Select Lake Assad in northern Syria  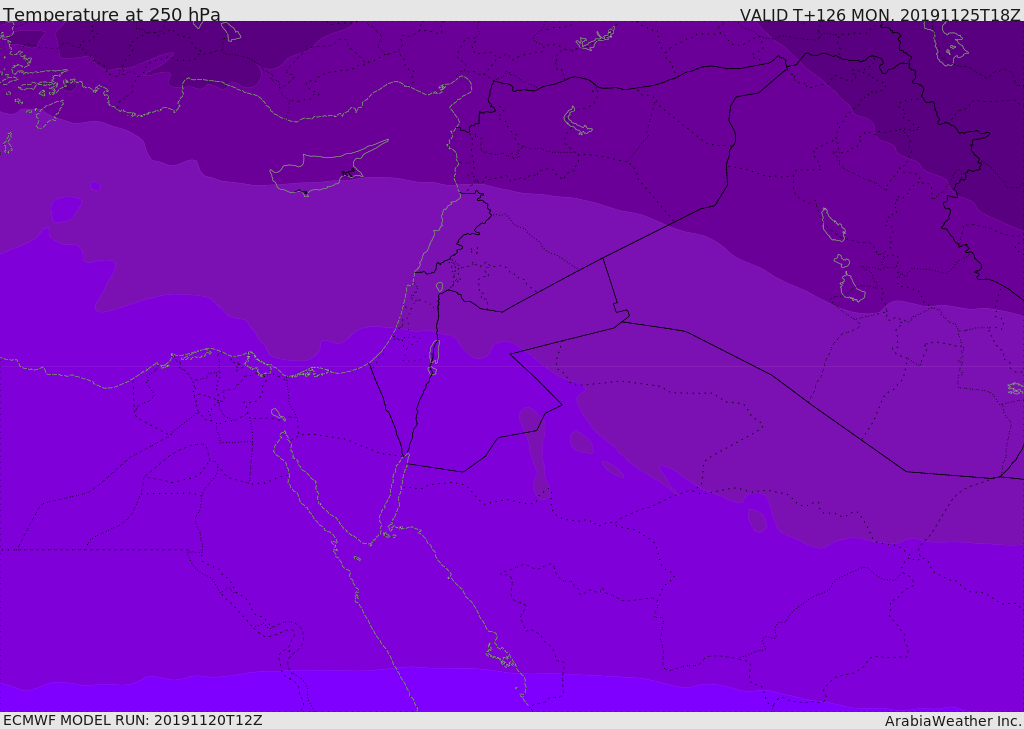(578, 121)
